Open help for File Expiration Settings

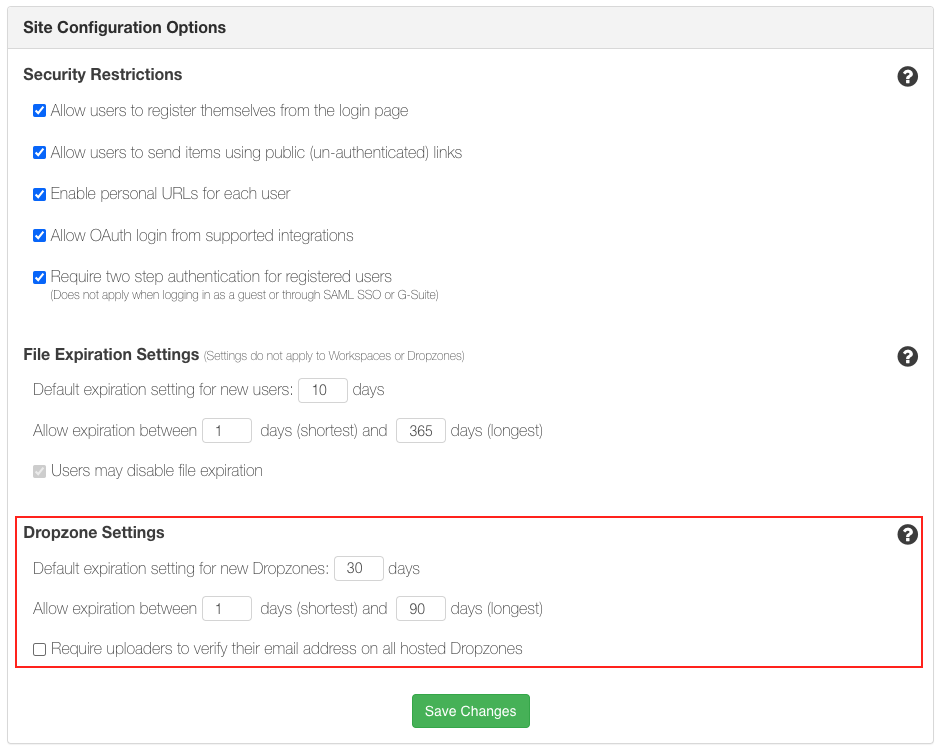click(x=907, y=356)
